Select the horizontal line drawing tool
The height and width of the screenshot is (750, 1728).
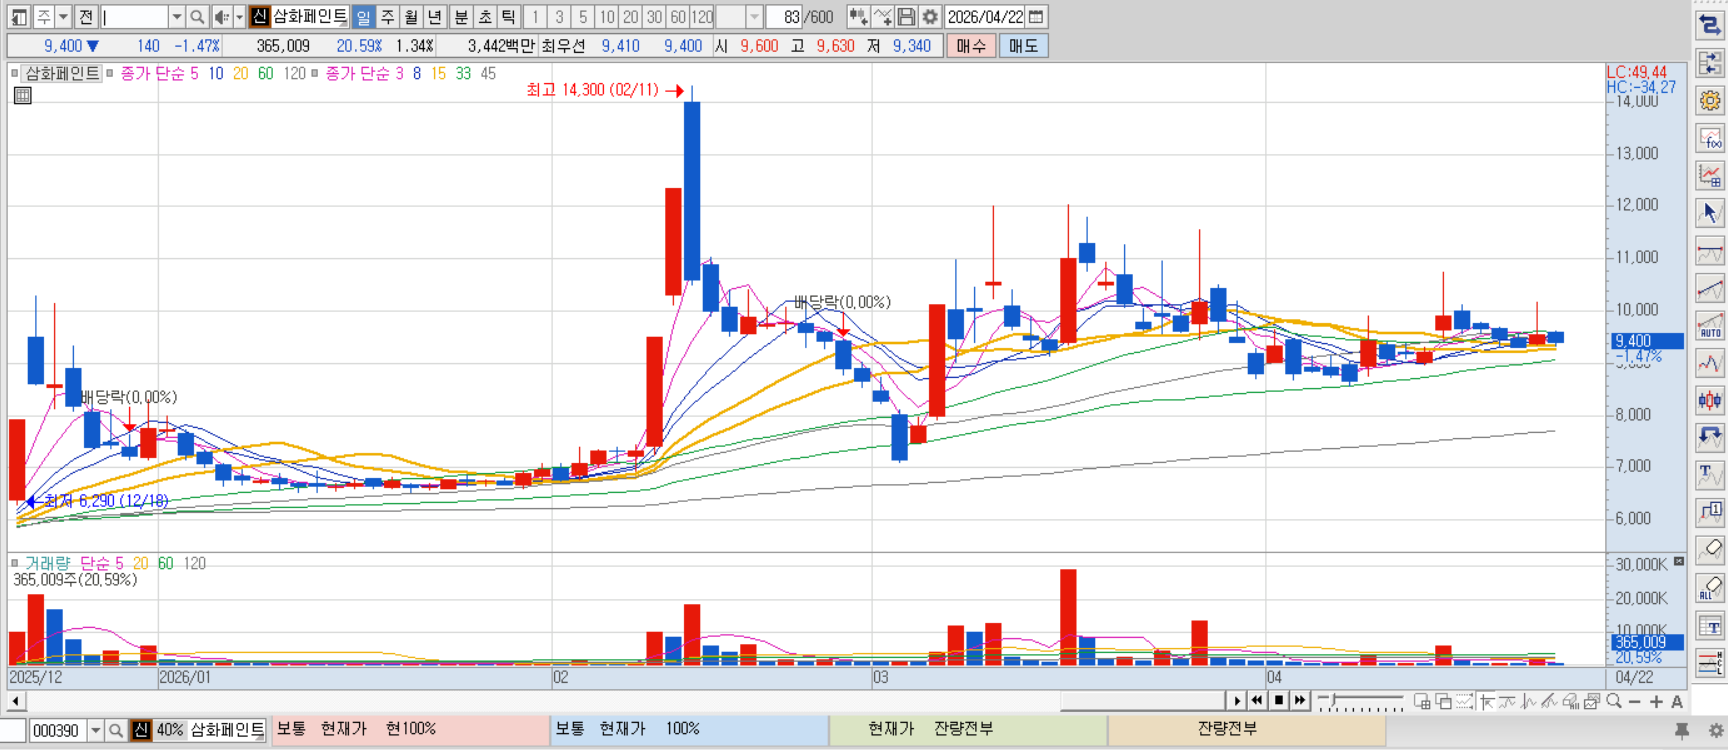point(1710,251)
